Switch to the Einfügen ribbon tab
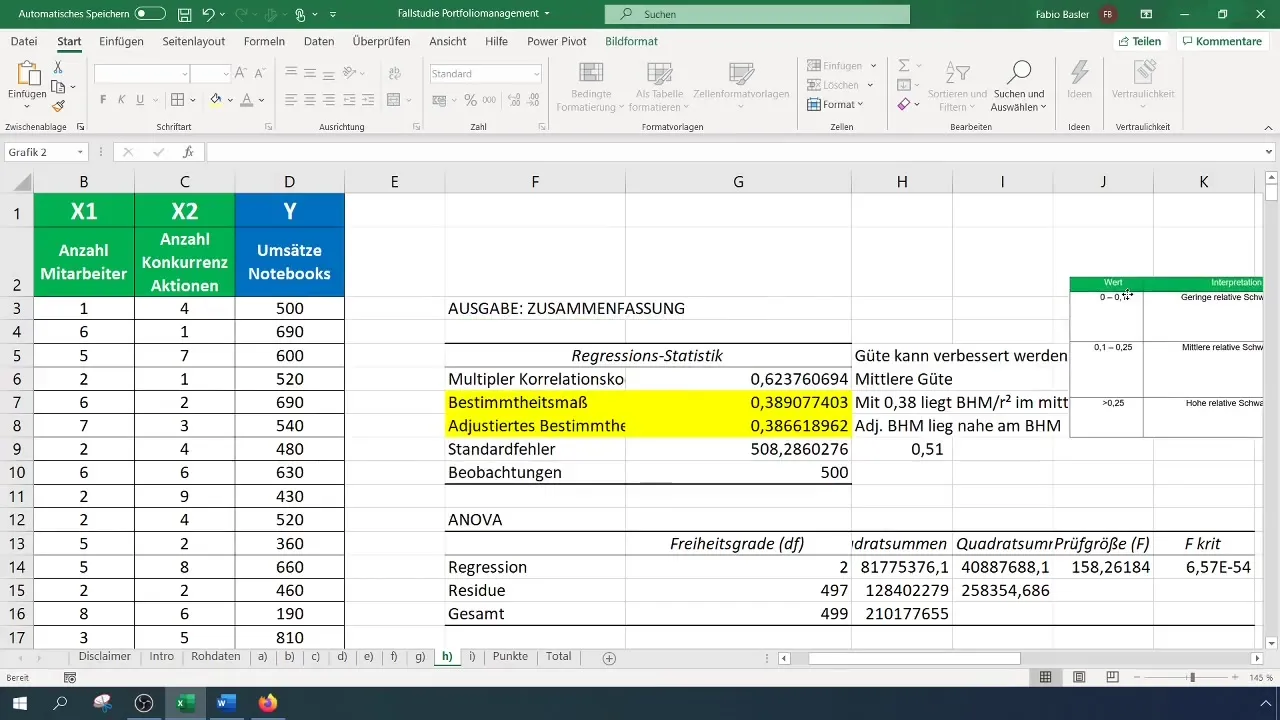Screen dimensions: 1280x720 pos(121,41)
